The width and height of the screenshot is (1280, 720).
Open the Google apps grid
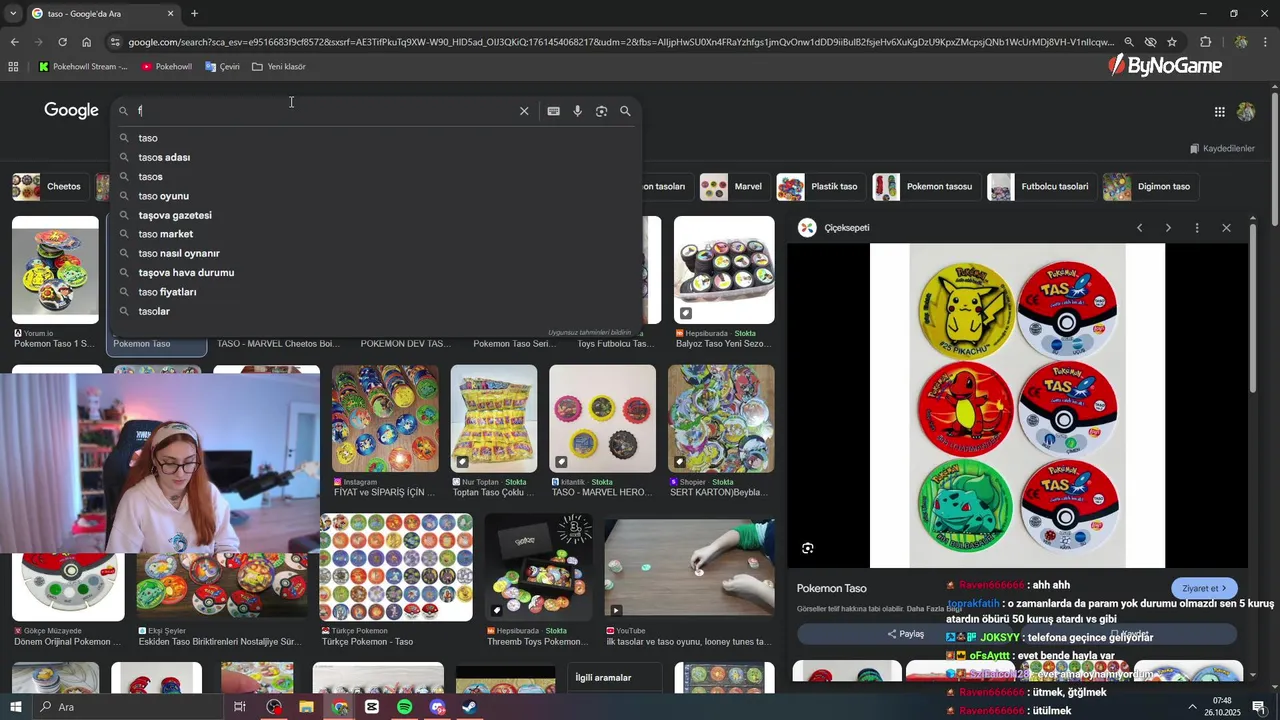point(1219,112)
